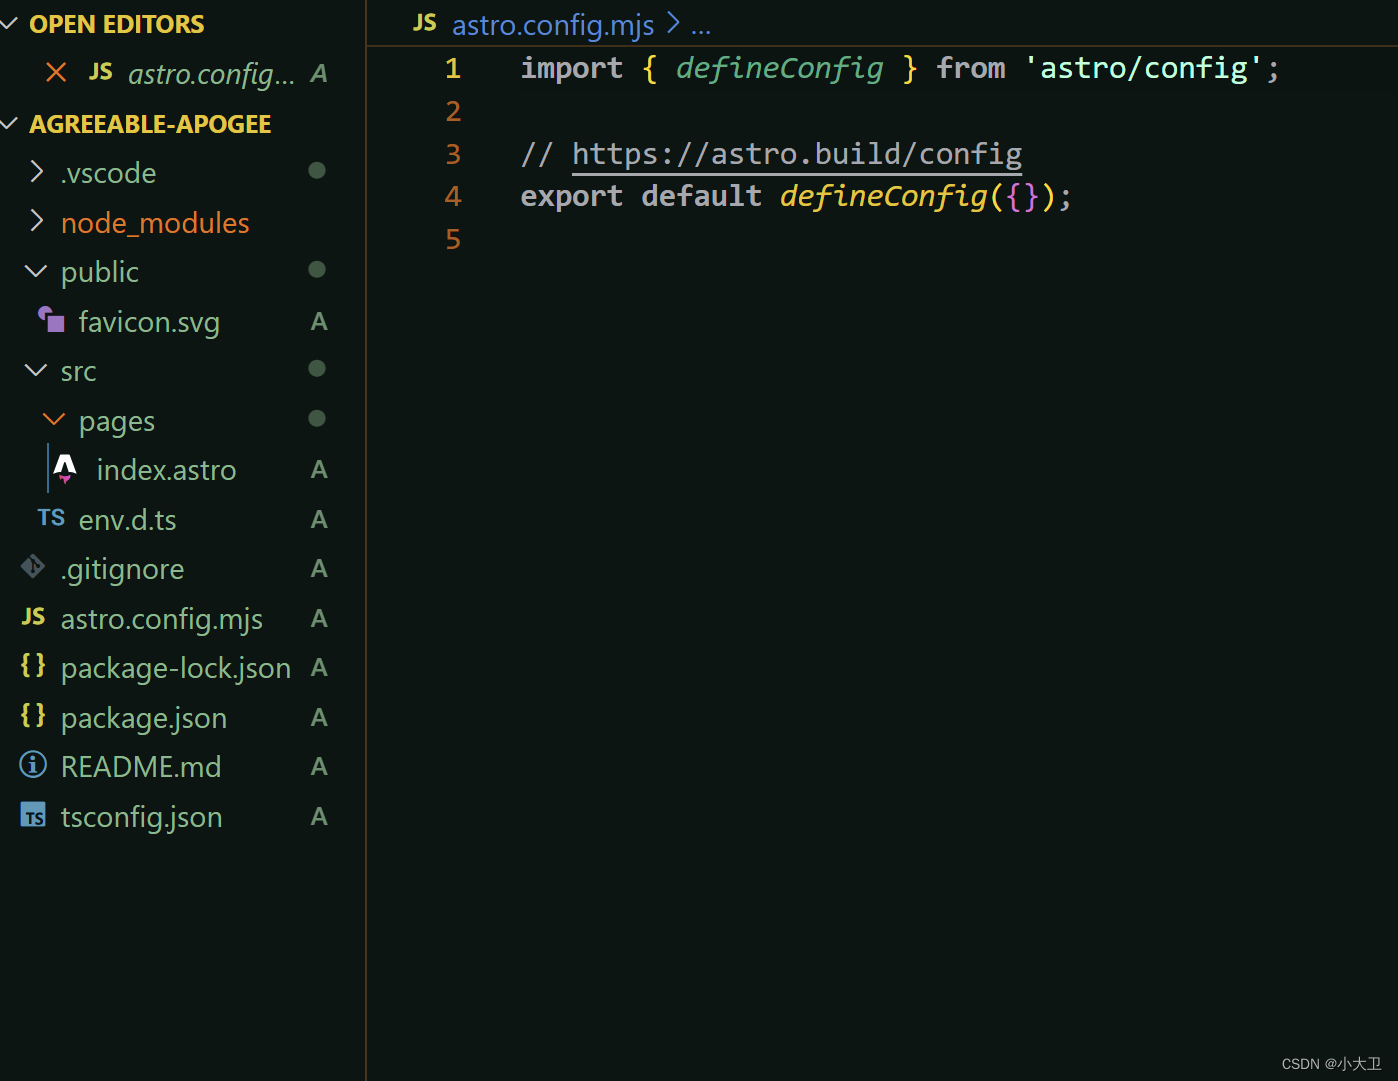
Task: Click the braces icon beside package-lock.json
Action: (x=33, y=665)
